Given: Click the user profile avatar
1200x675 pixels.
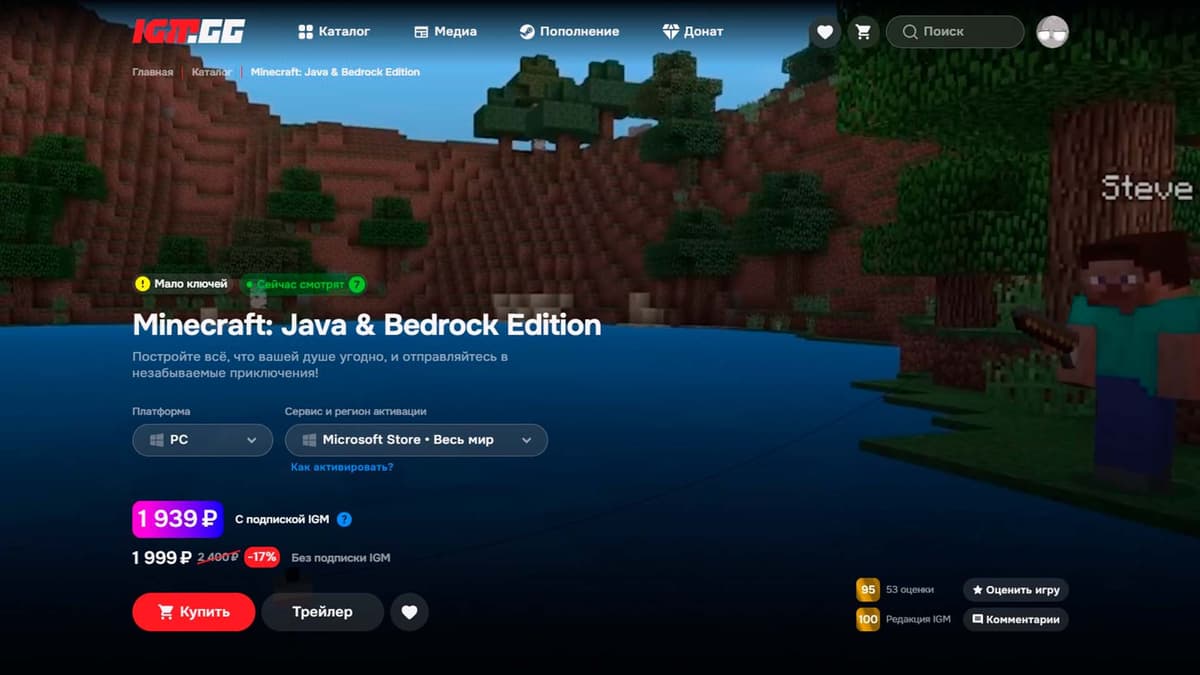Looking at the screenshot, I should pyautogui.click(x=1052, y=32).
